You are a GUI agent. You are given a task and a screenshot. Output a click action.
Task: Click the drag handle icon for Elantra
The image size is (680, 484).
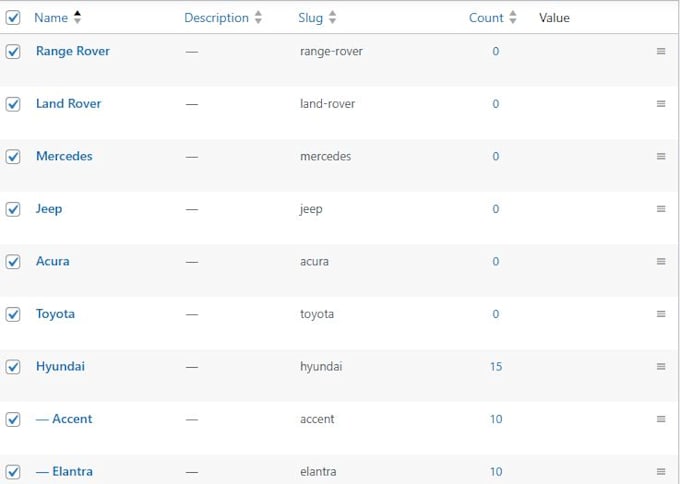point(660,471)
